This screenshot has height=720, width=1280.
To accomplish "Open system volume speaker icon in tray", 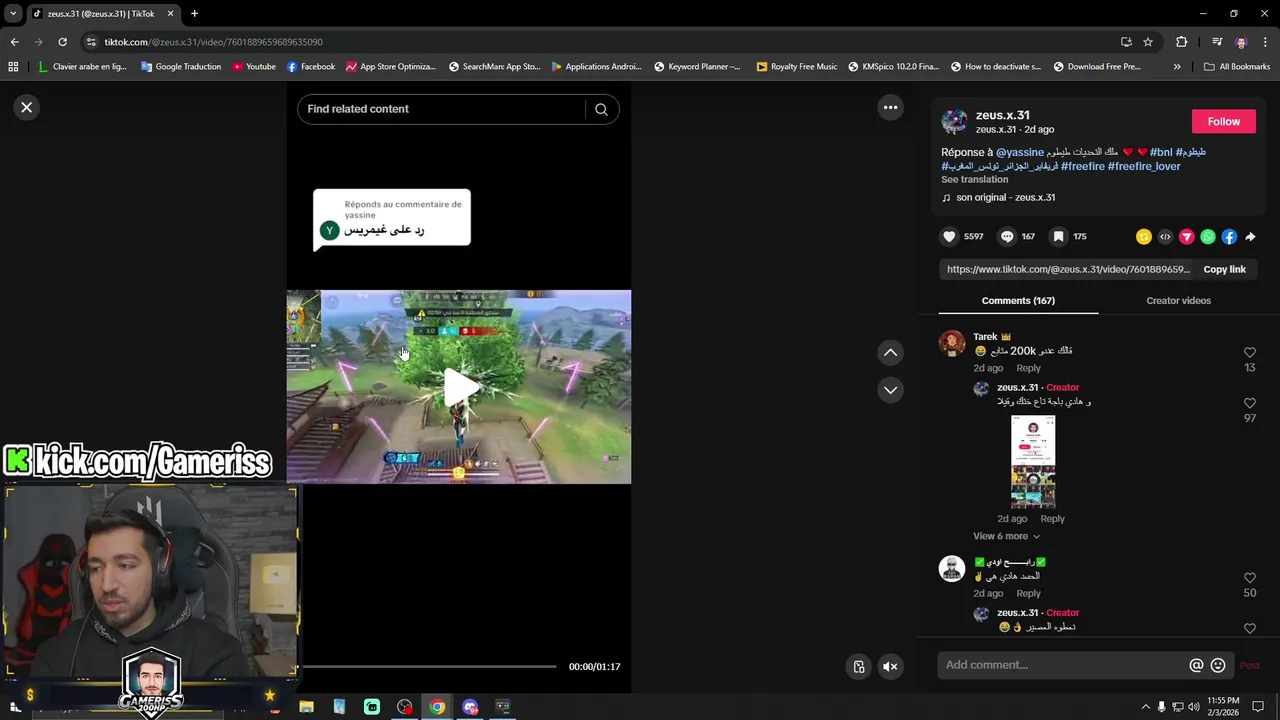I will click(x=1194, y=707).
